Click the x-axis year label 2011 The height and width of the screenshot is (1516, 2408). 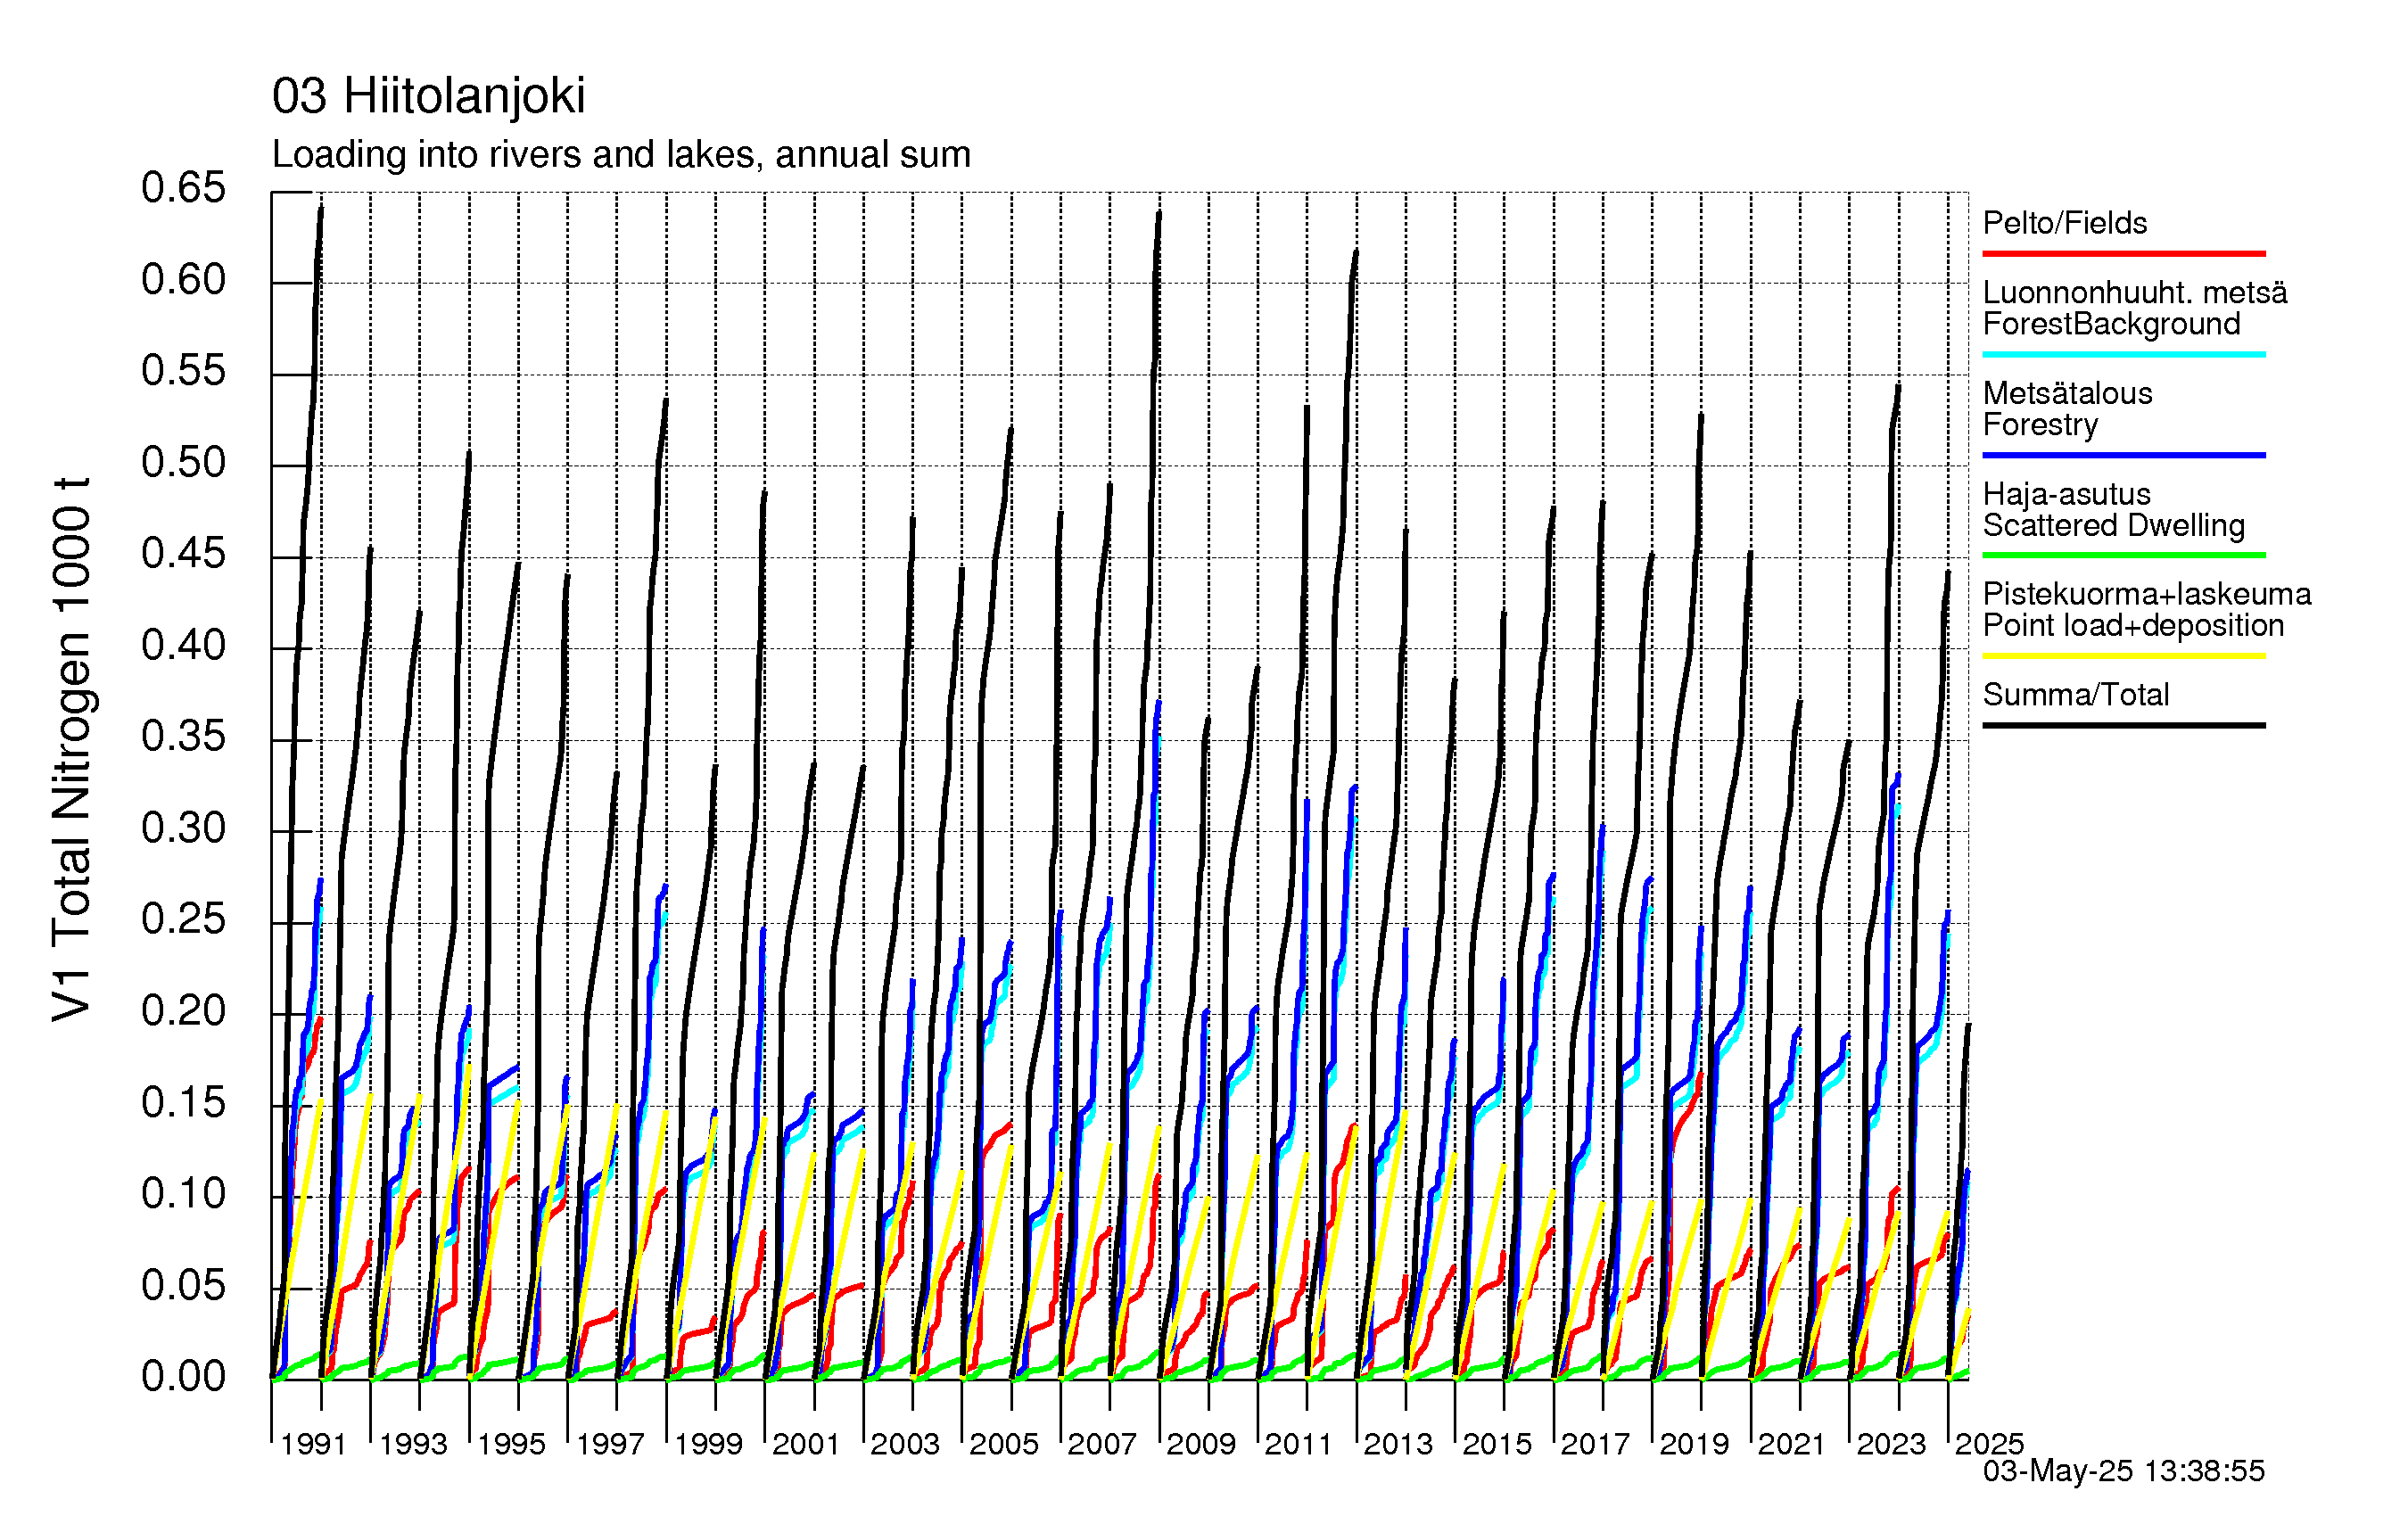[1299, 1445]
